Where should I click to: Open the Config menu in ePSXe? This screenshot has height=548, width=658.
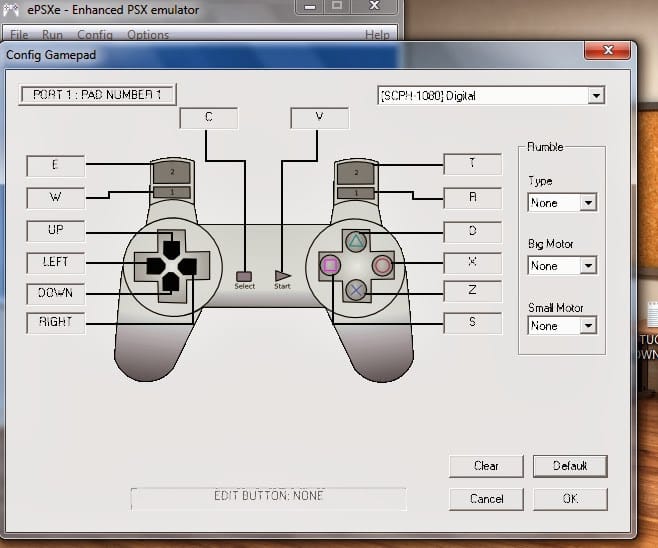click(x=95, y=35)
